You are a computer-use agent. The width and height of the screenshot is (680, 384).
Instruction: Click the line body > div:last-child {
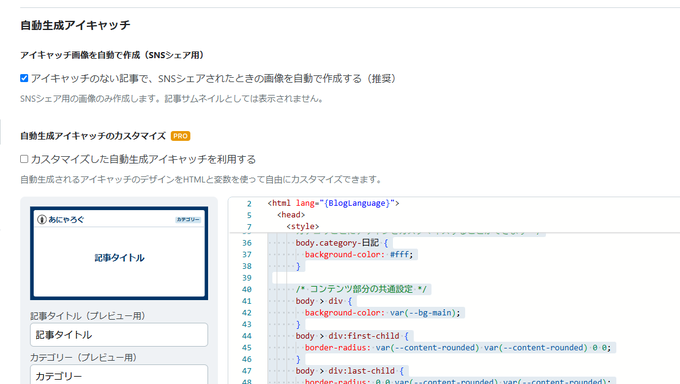coord(350,371)
